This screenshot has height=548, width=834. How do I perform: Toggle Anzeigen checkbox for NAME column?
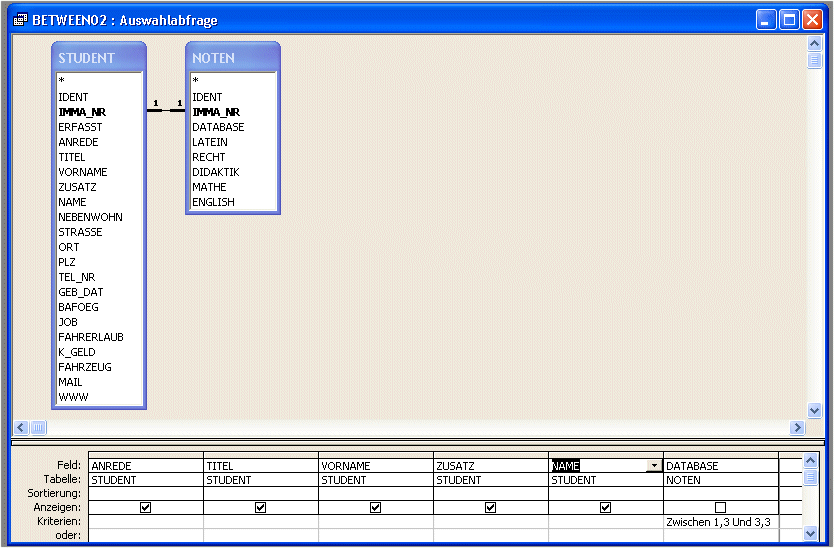tap(605, 507)
